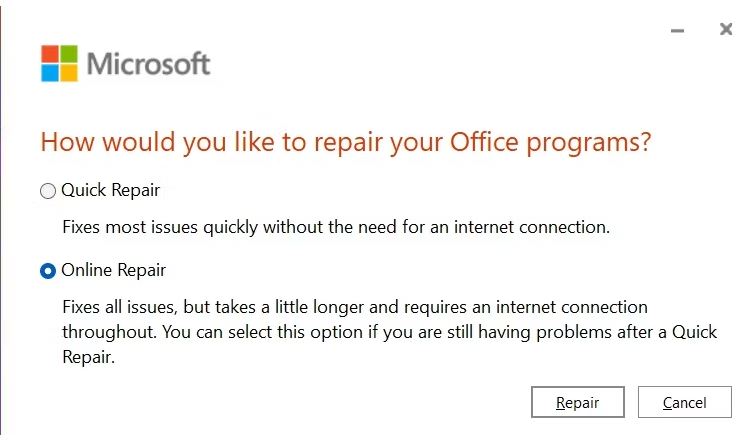Click the Online Repair option label
Screen dimensions: 756x448
pos(113,270)
